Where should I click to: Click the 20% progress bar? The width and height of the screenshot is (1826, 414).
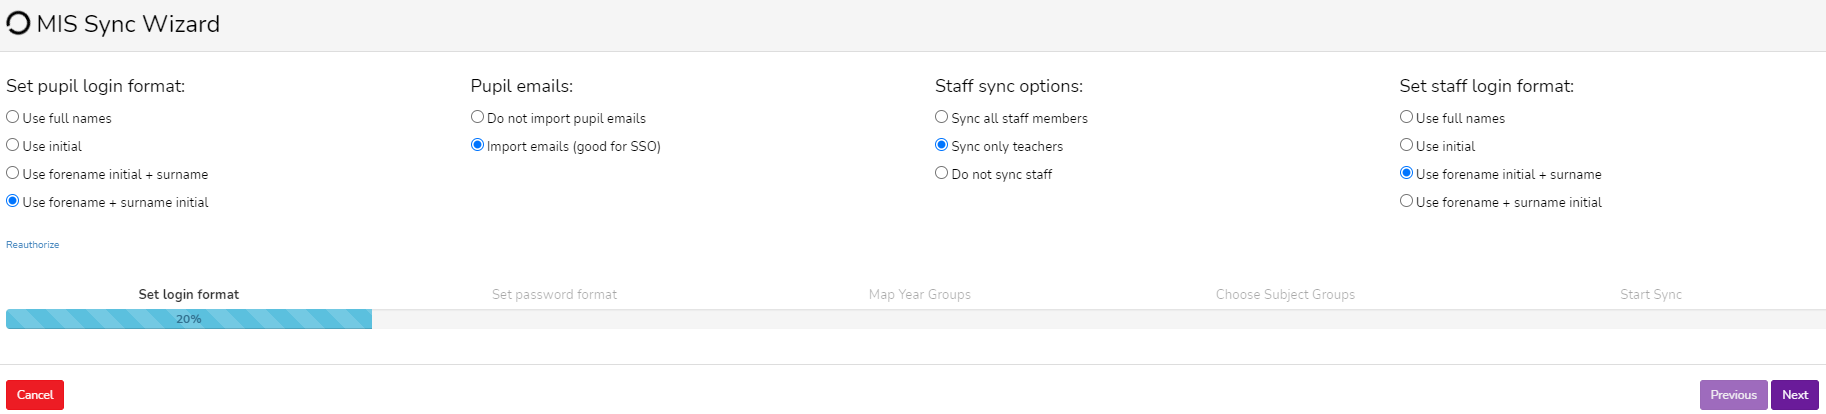point(189,319)
